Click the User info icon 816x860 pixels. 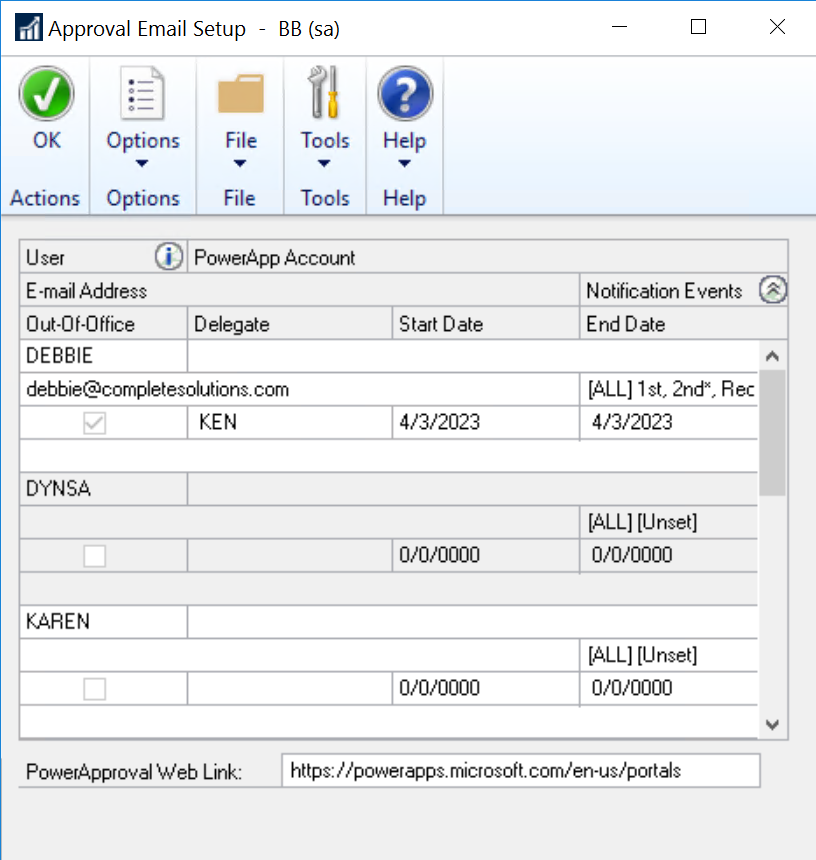click(168, 256)
